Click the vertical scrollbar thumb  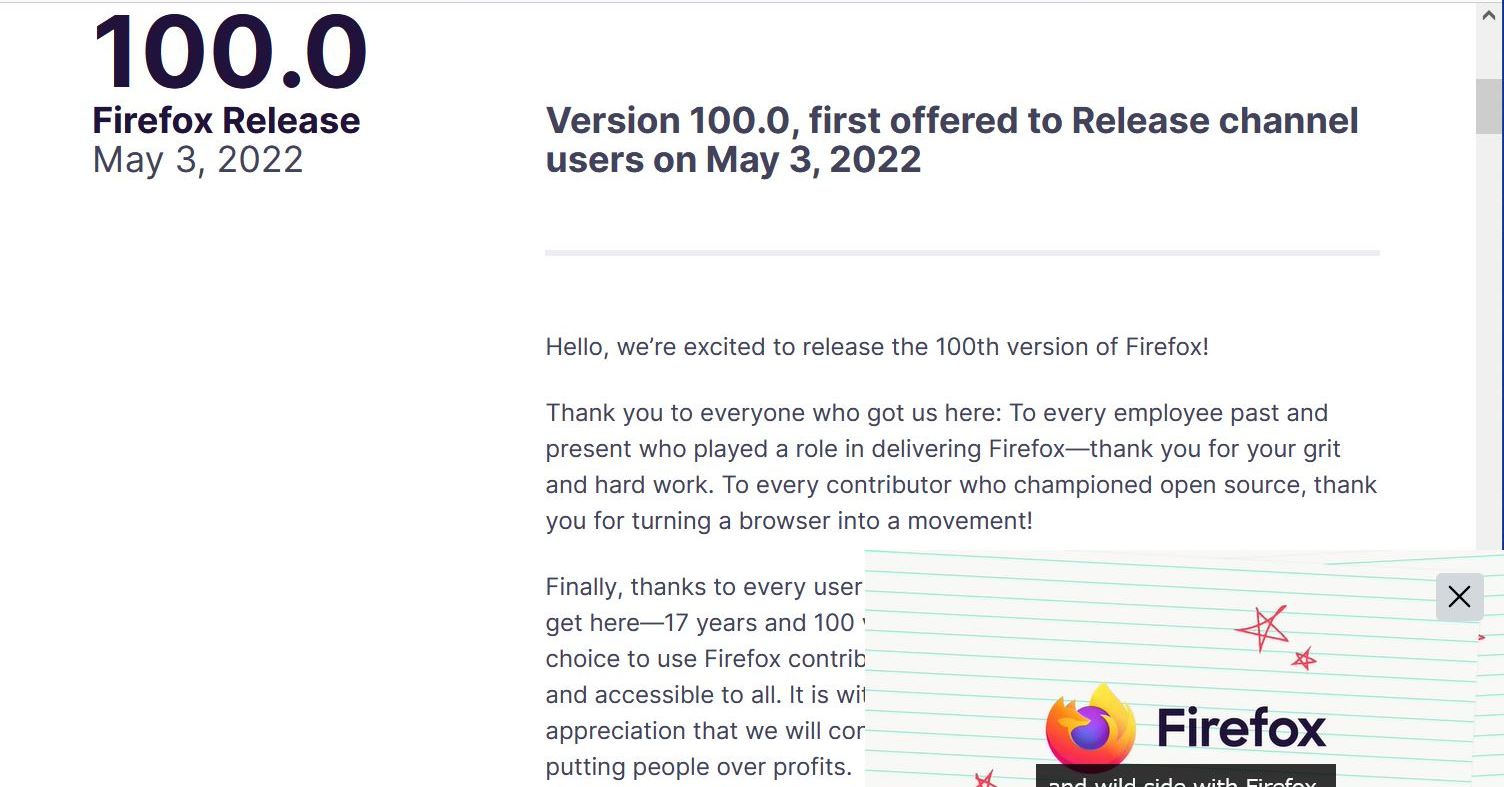1489,105
